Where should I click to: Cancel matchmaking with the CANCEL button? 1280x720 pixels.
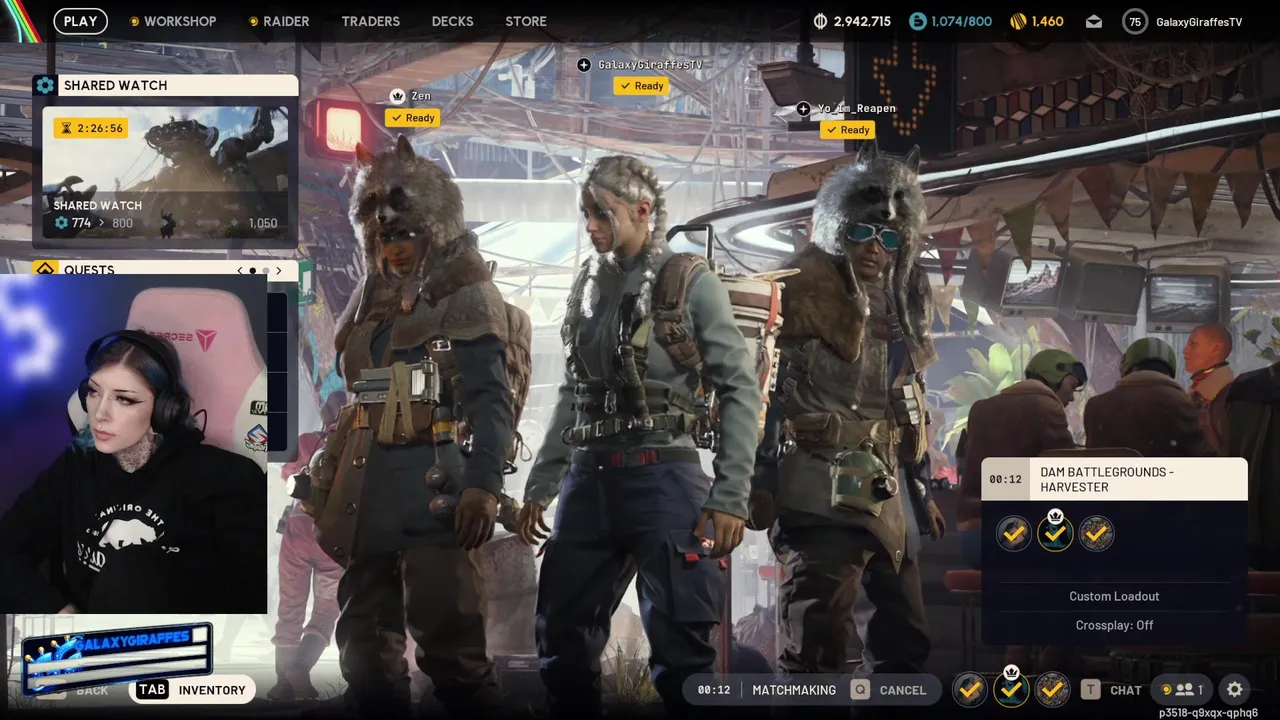tap(903, 690)
